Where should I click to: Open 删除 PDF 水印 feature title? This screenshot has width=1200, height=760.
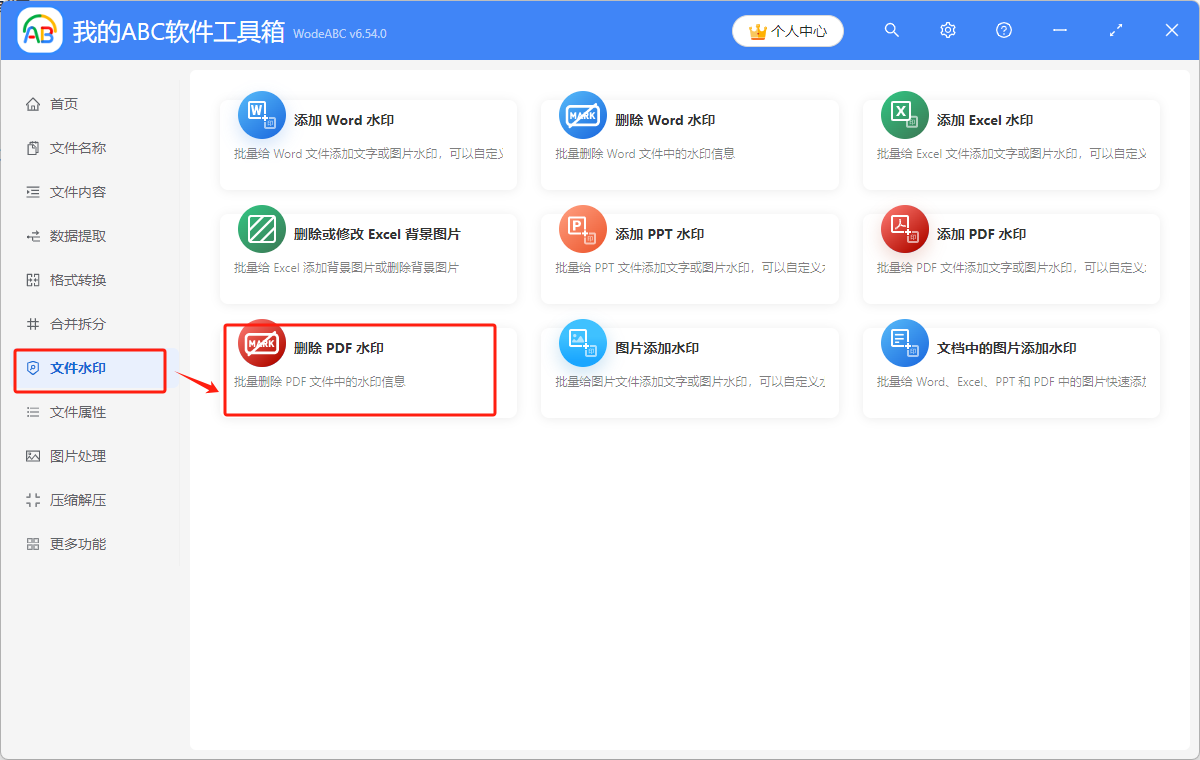point(339,348)
